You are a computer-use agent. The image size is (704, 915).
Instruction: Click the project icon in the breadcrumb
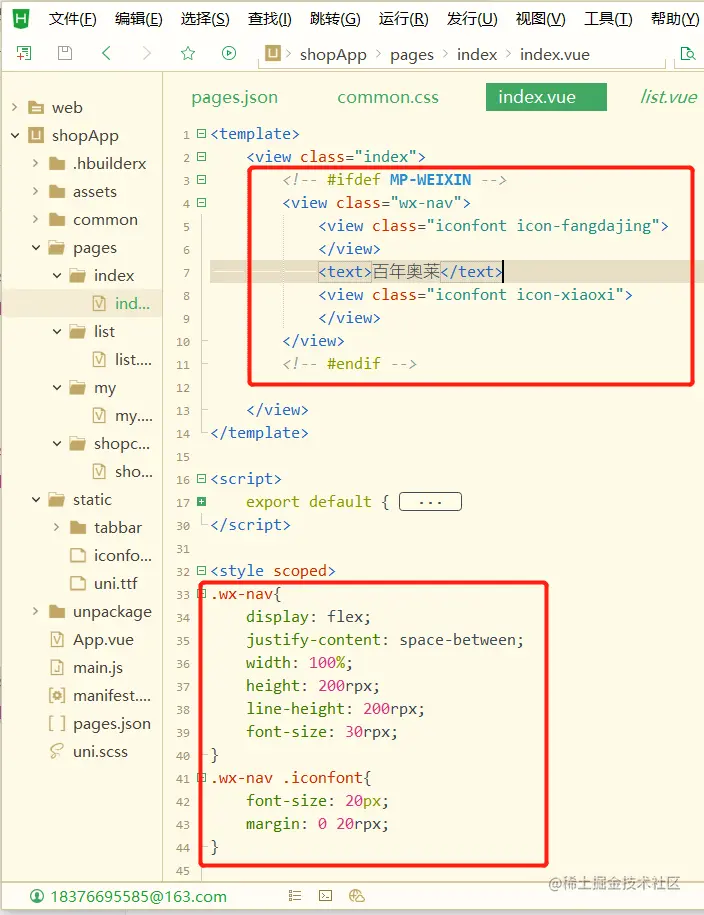point(273,54)
